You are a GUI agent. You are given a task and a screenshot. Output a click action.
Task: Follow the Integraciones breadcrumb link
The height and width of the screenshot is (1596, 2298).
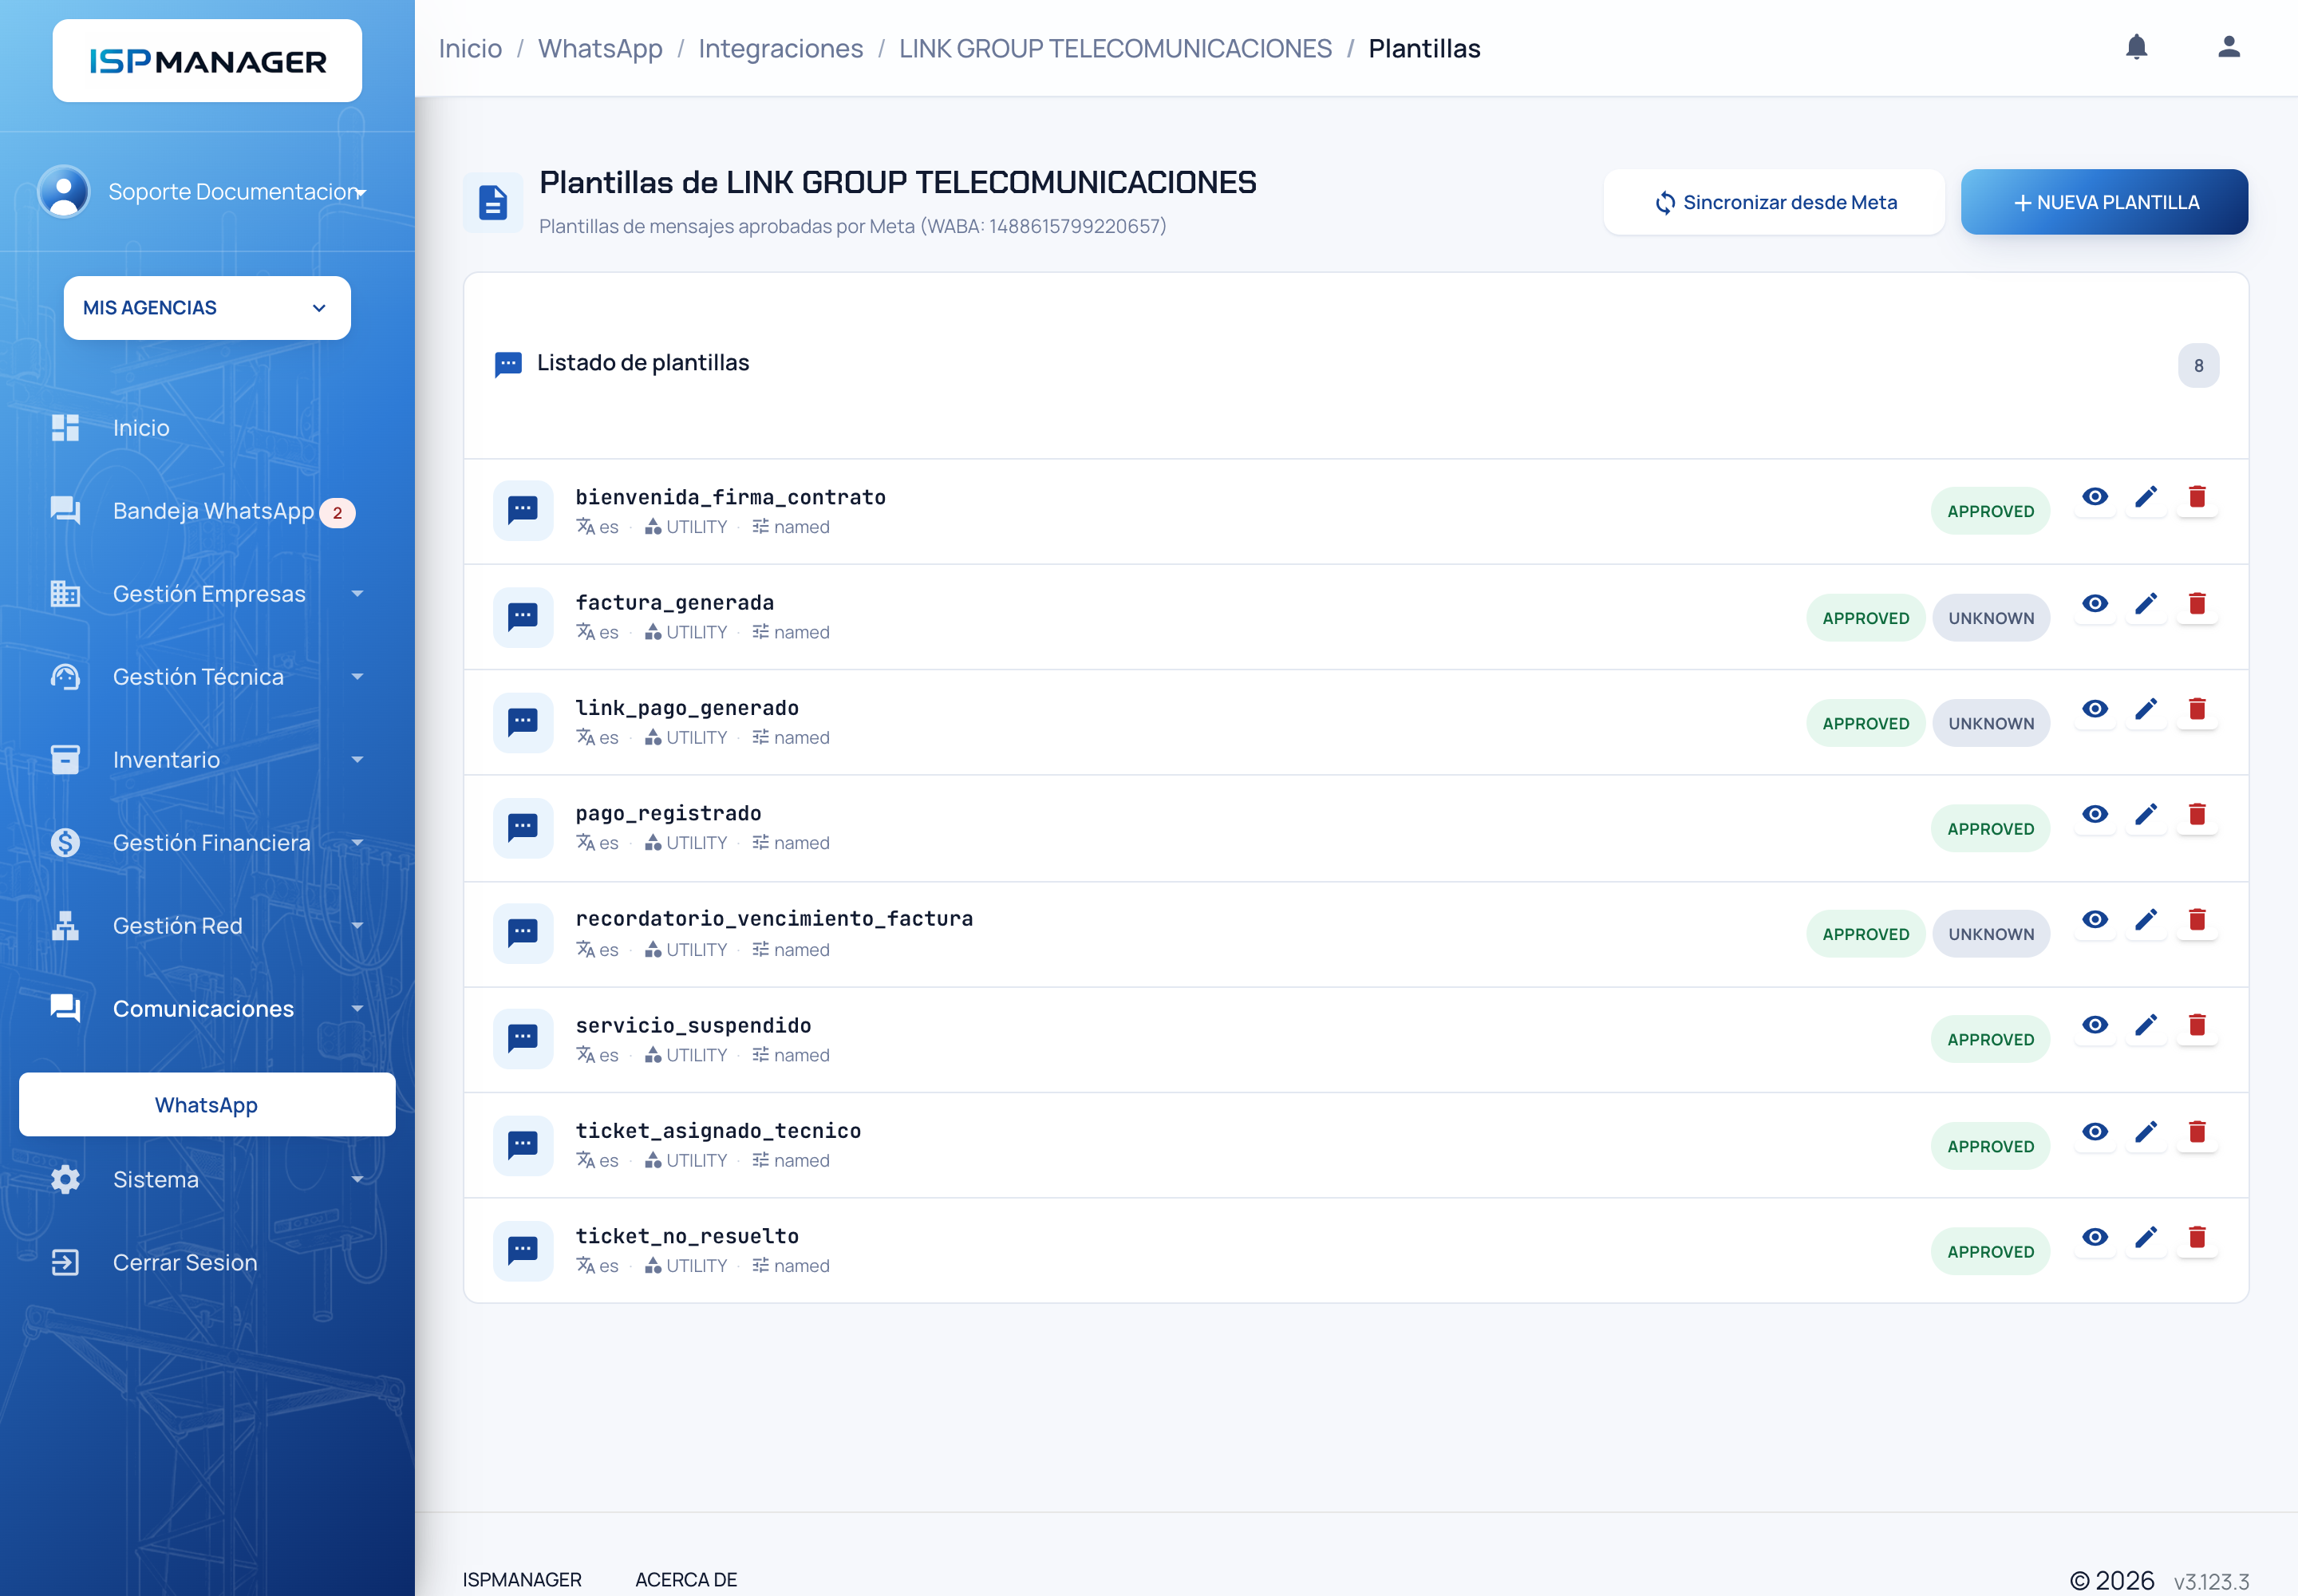tap(780, 48)
